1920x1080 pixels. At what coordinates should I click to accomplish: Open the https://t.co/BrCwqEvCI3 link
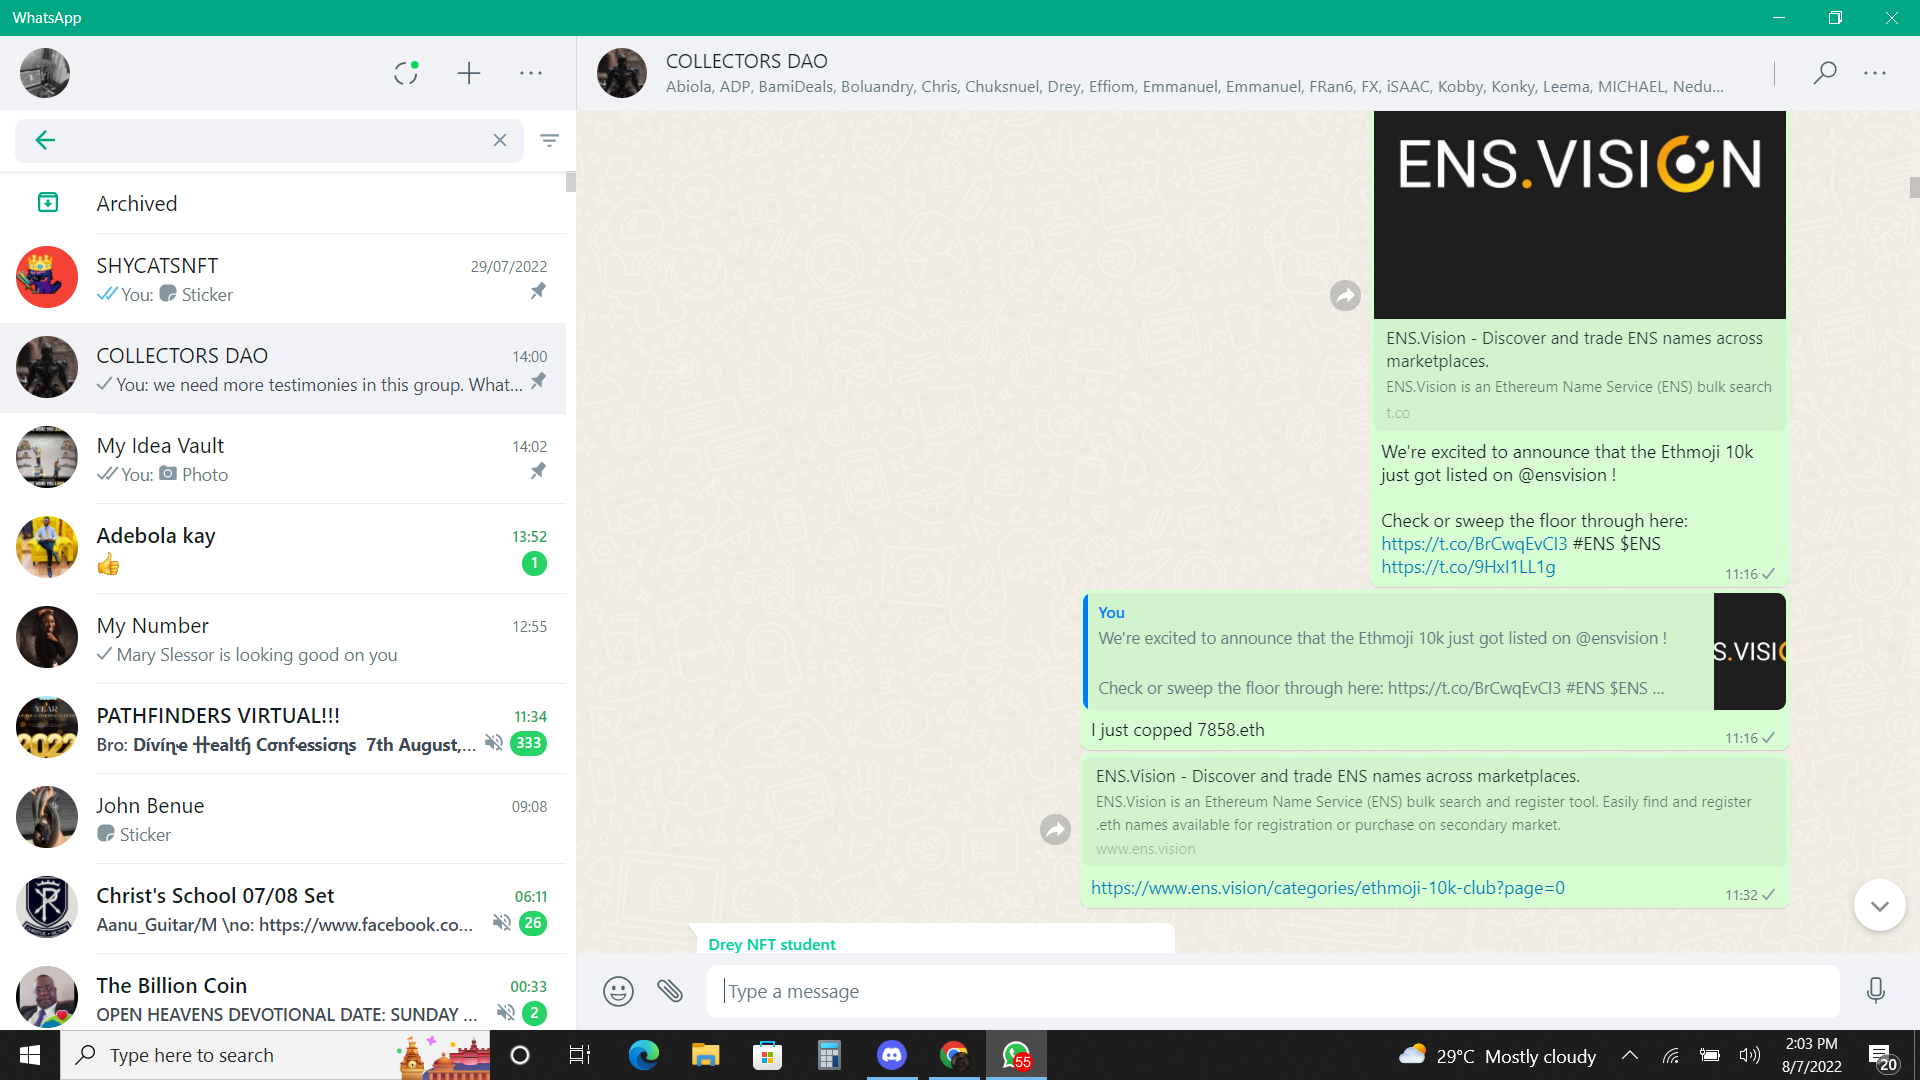click(1474, 543)
